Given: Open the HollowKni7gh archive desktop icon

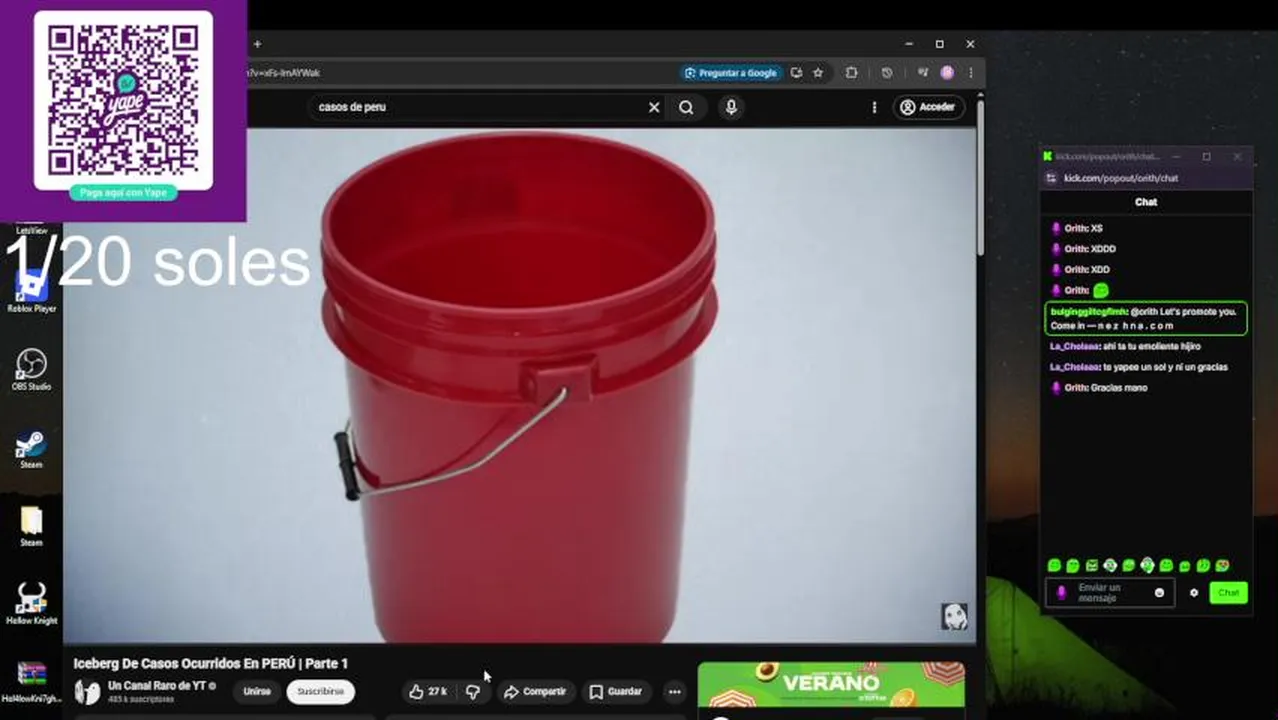Looking at the screenshot, I should coord(31,680).
